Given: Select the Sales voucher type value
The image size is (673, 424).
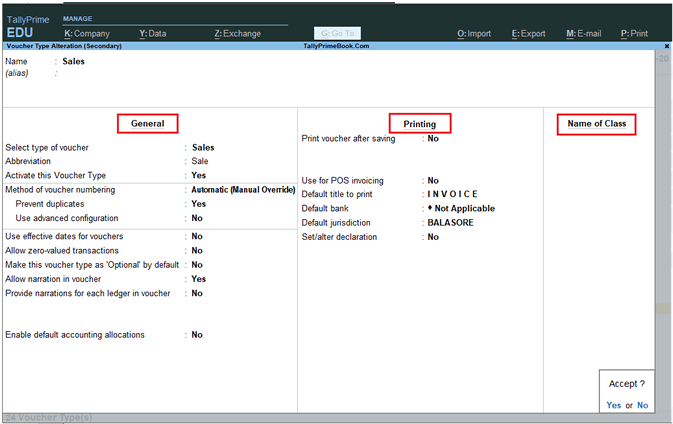Looking at the screenshot, I should tap(203, 148).
